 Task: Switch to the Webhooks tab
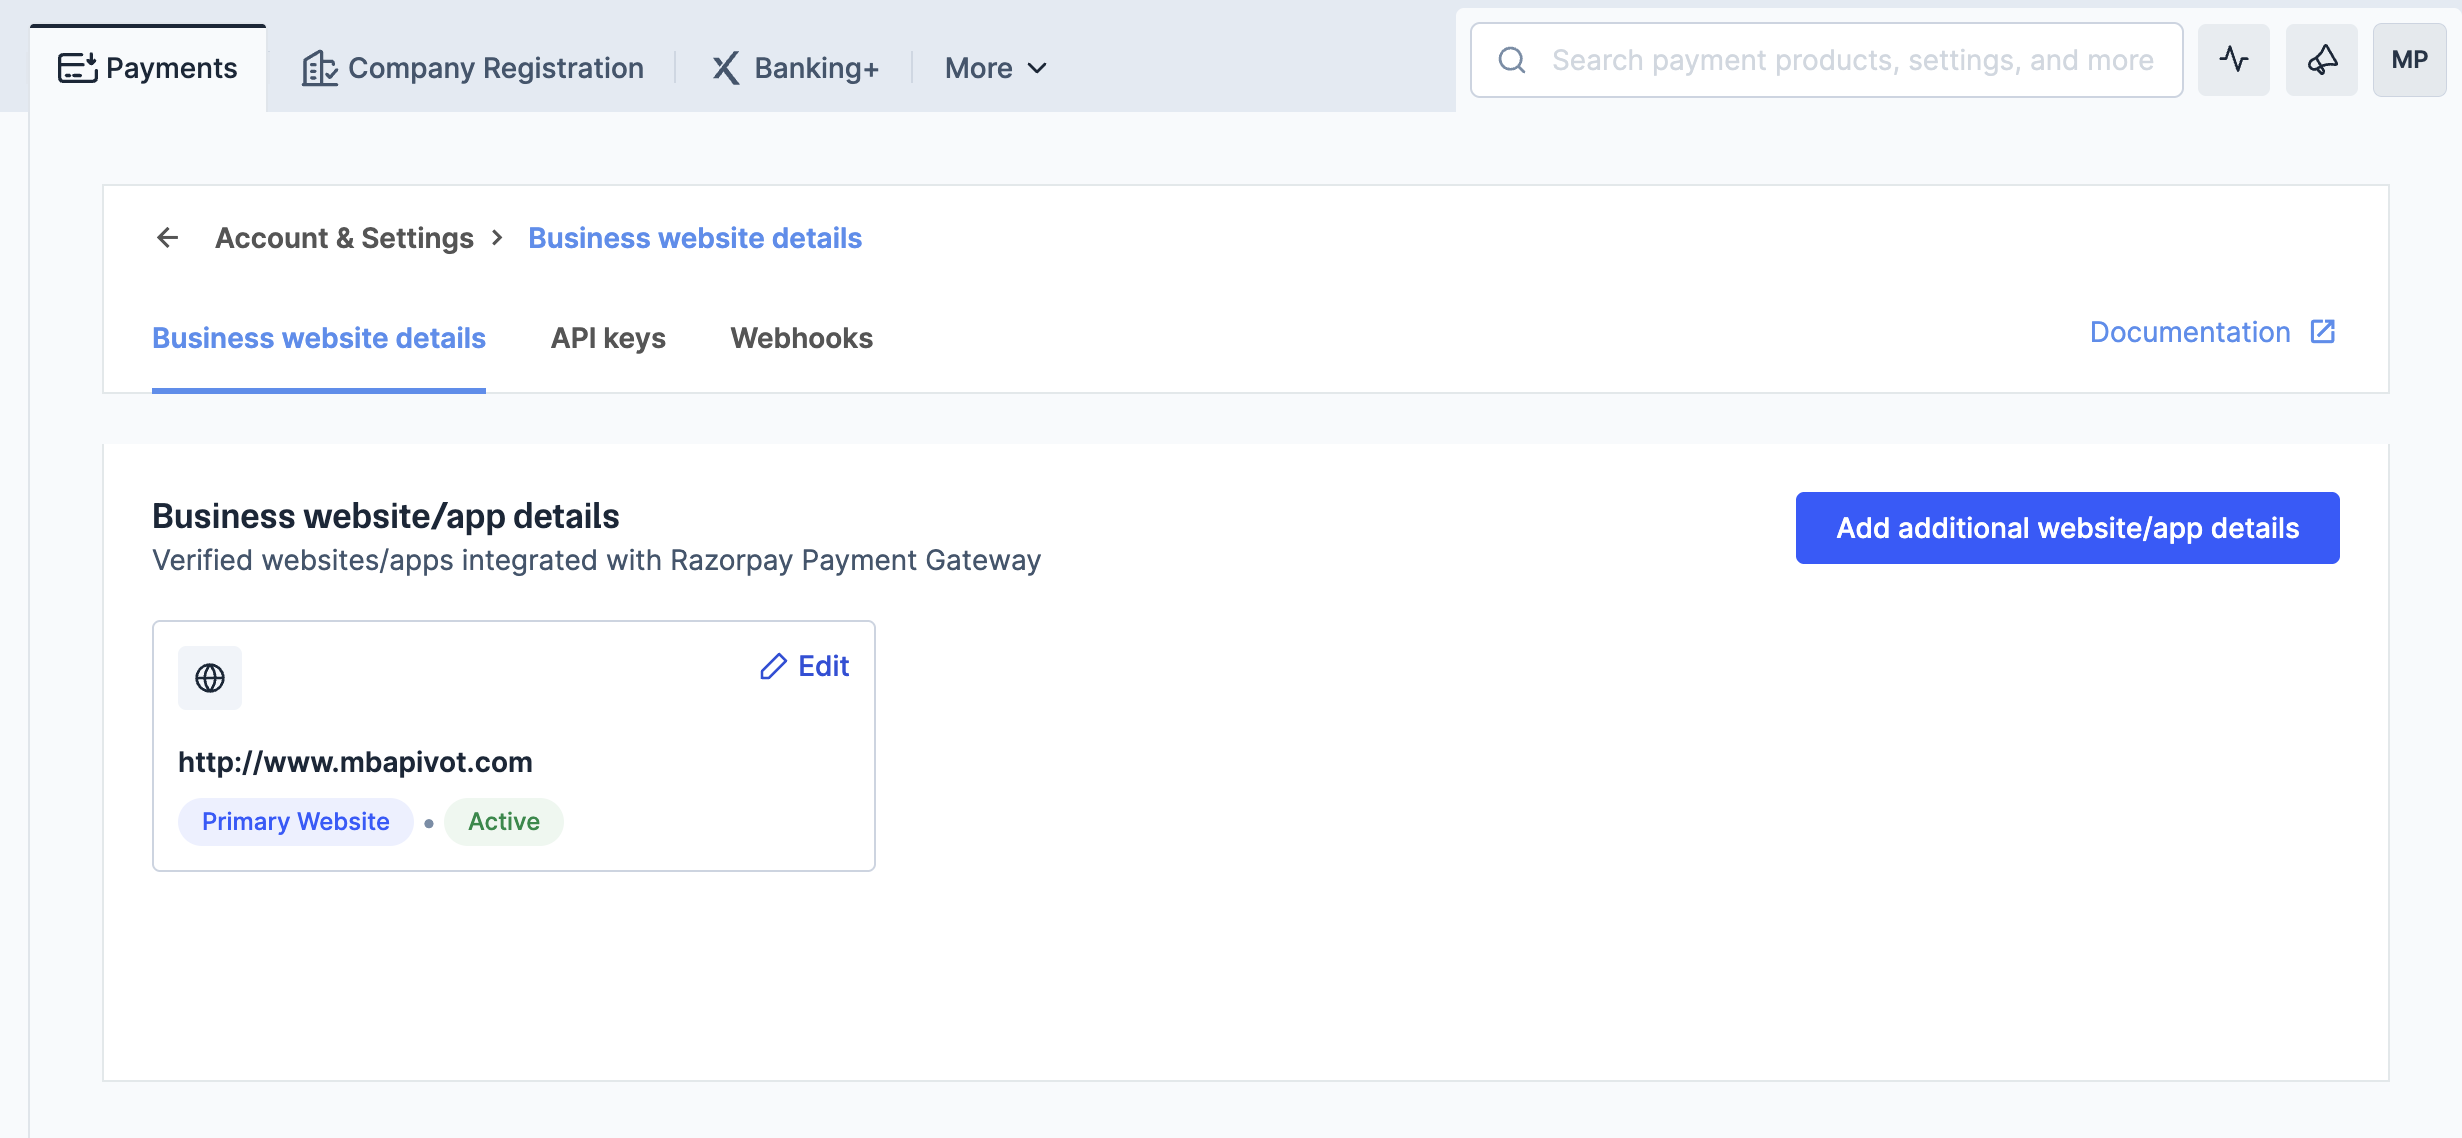801,338
